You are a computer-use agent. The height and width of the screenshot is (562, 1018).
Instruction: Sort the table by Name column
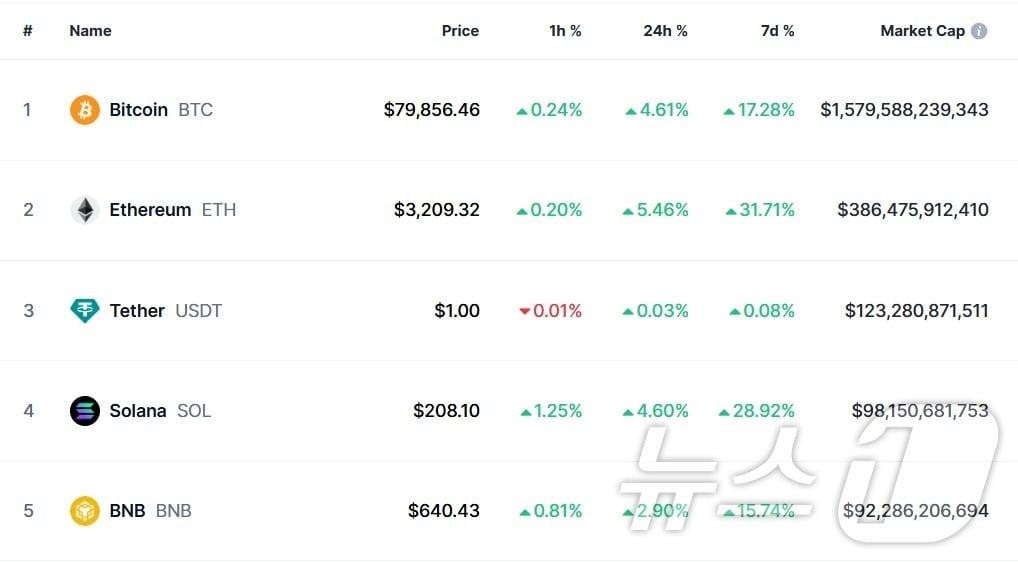(90, 31)
